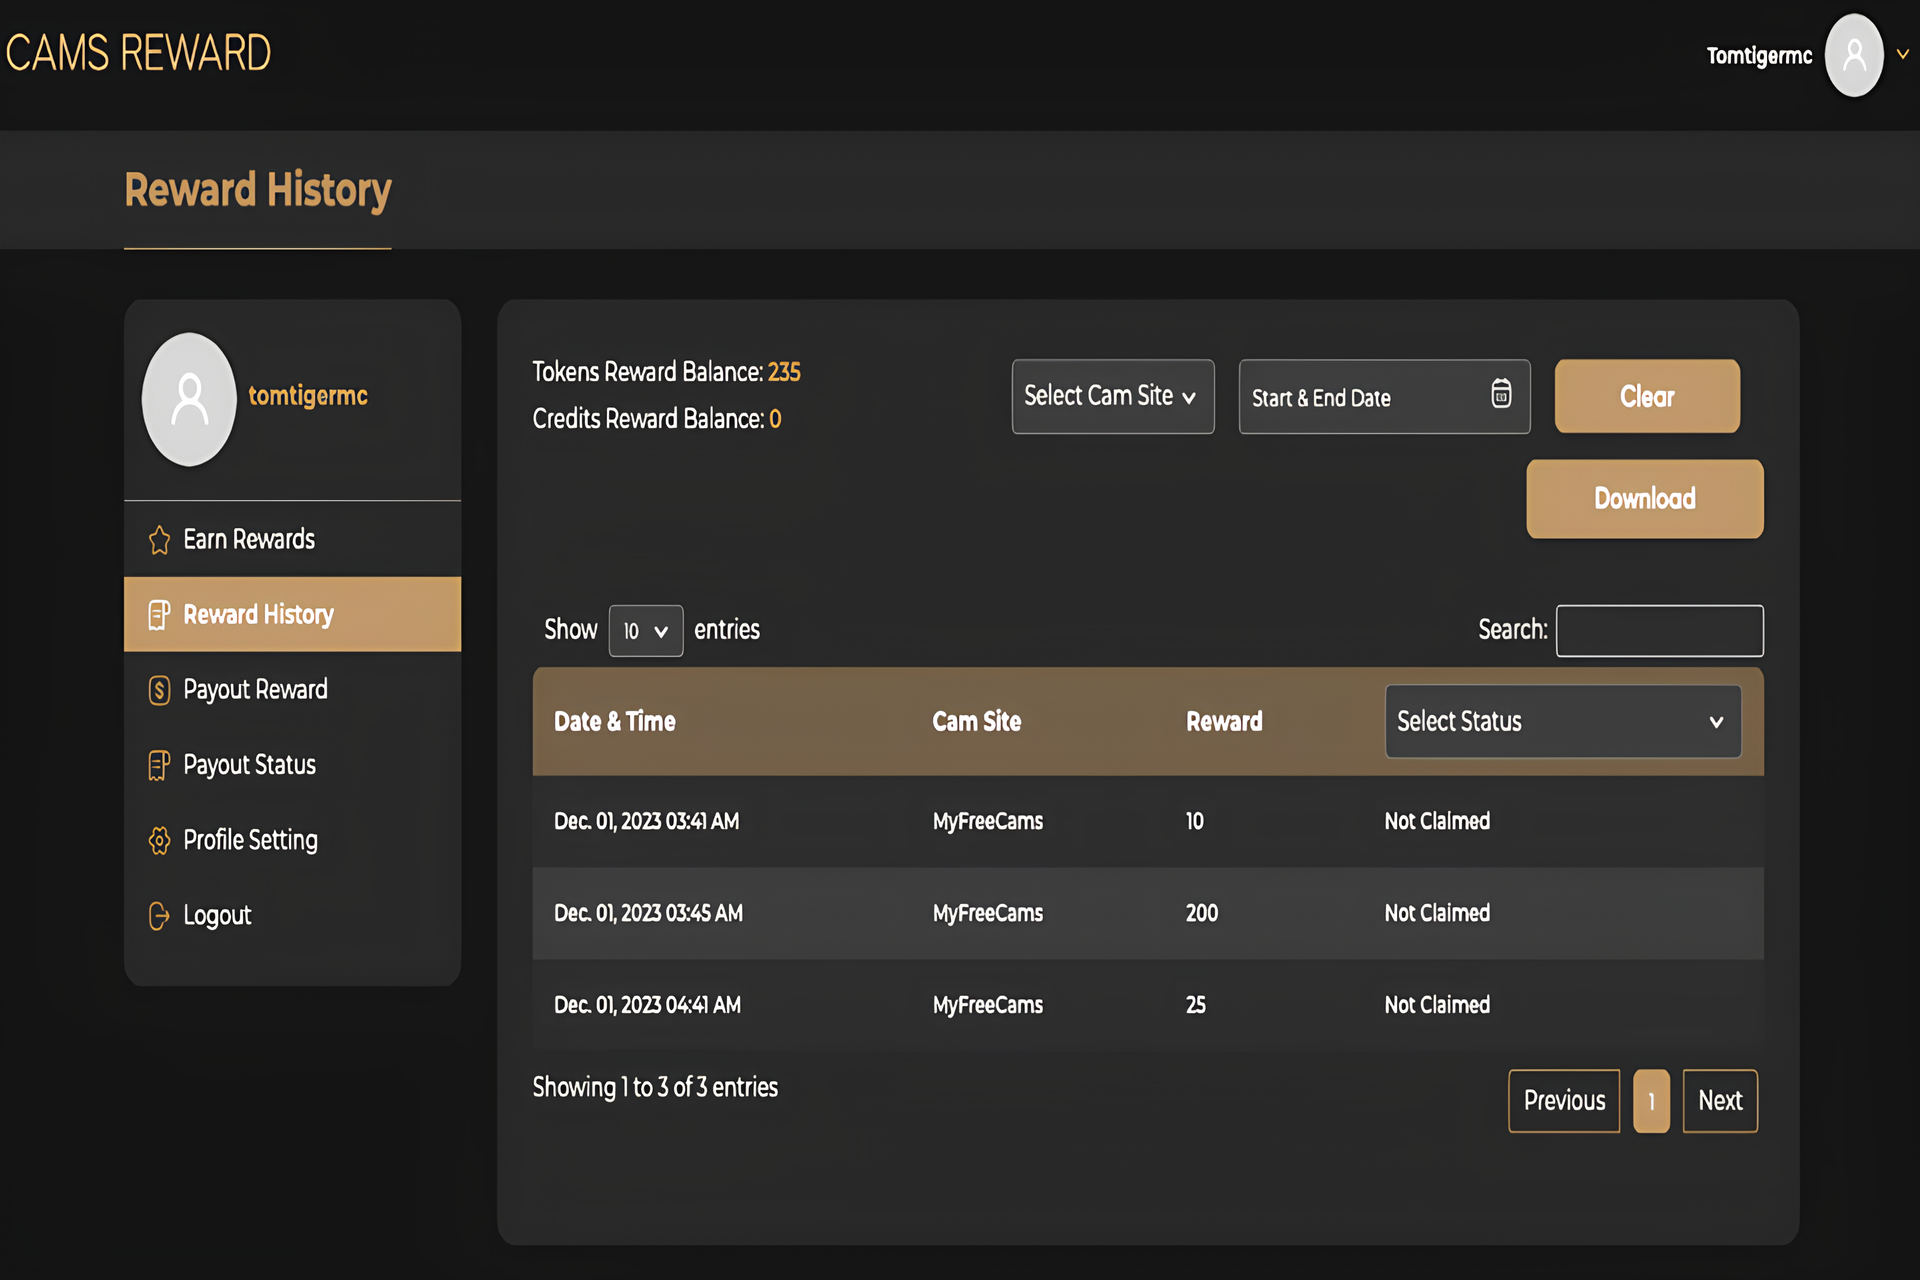This screenshot has width=1920, height=1280.
Task: Click the Clear button
Action: coord(1647,396)
